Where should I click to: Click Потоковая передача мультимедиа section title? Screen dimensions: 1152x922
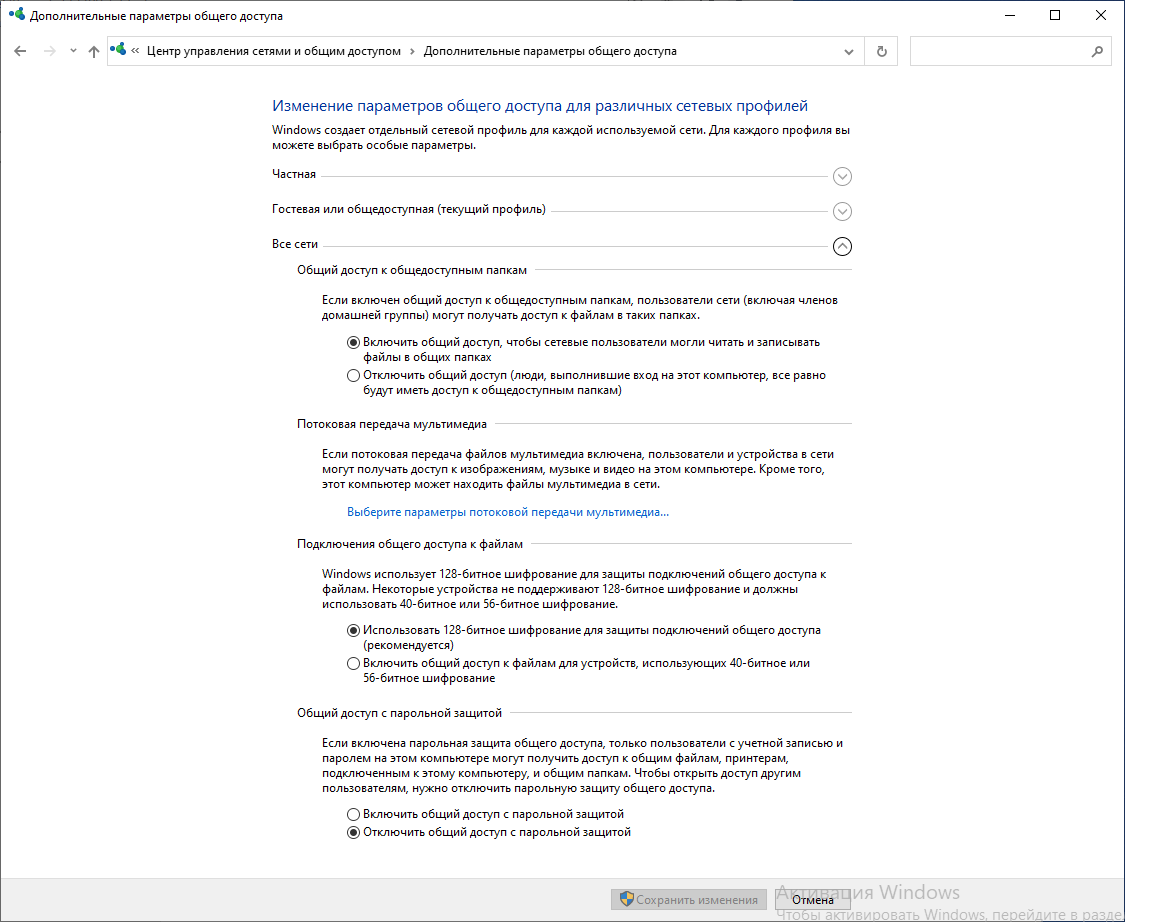392,424
